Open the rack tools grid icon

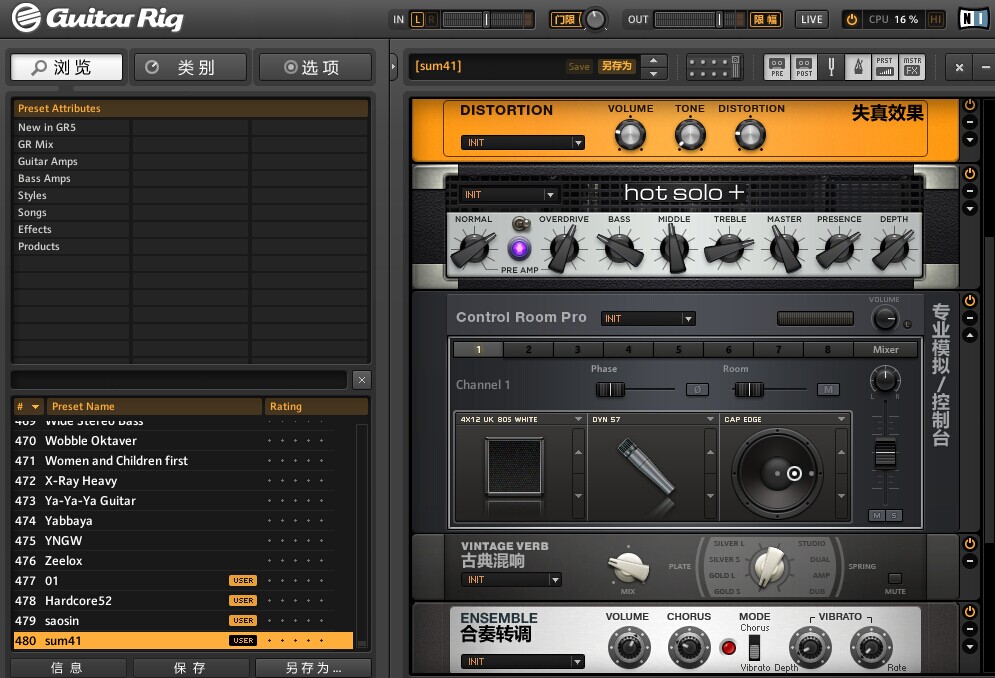pos(714,66)
